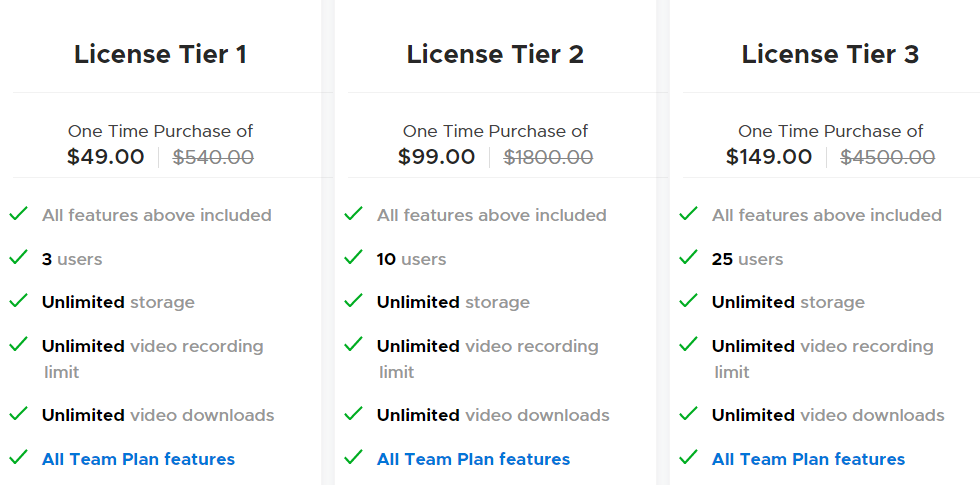Click Tier 1 All Team Plan features checkmark
The height and width of the screenshot is (485, 980).
click(x=19, y=457)
